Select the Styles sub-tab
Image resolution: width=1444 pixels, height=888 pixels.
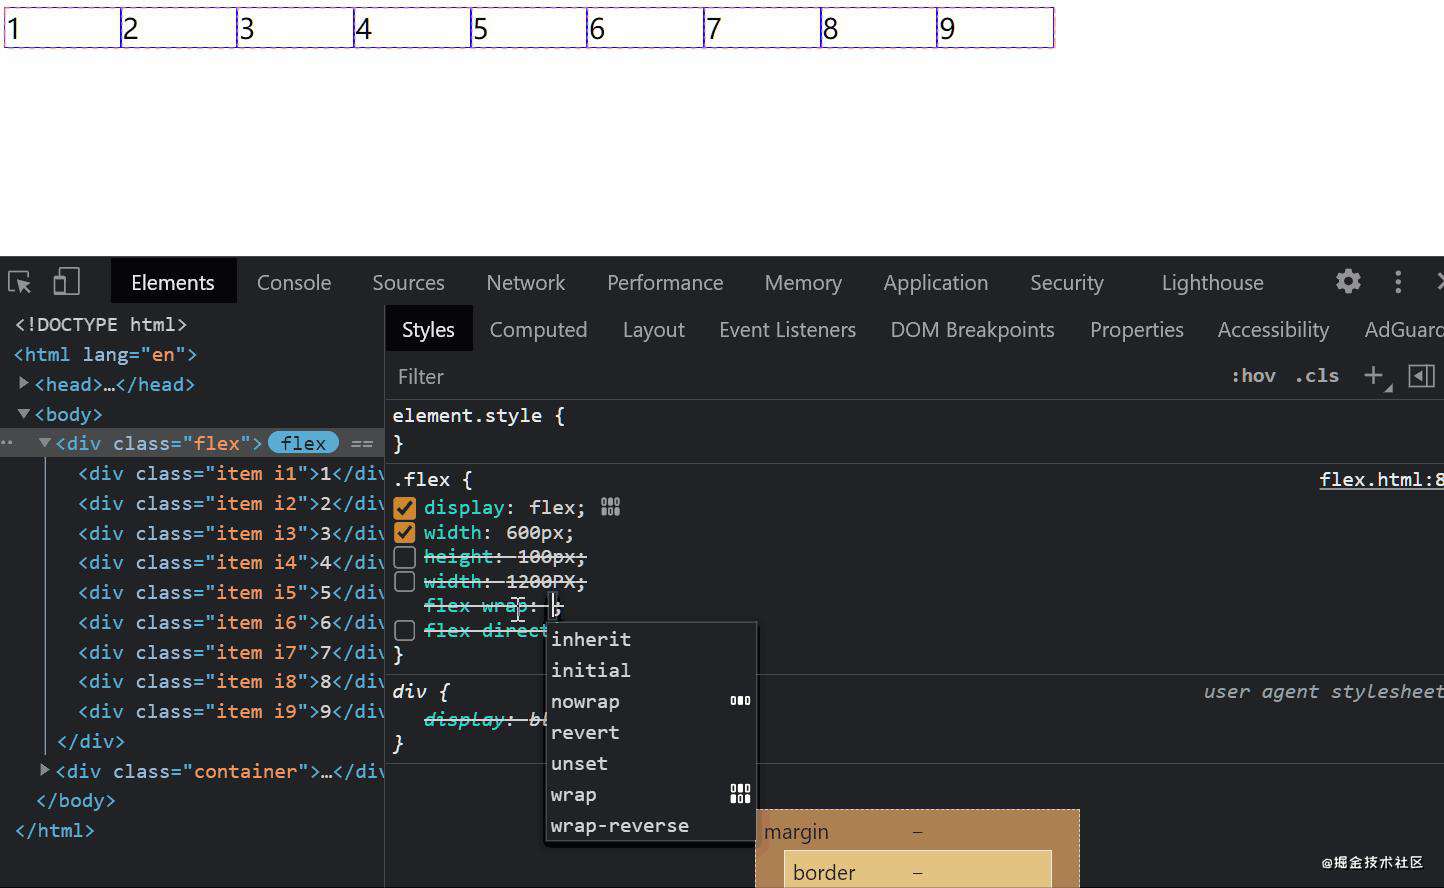click(x=428, y=329)
